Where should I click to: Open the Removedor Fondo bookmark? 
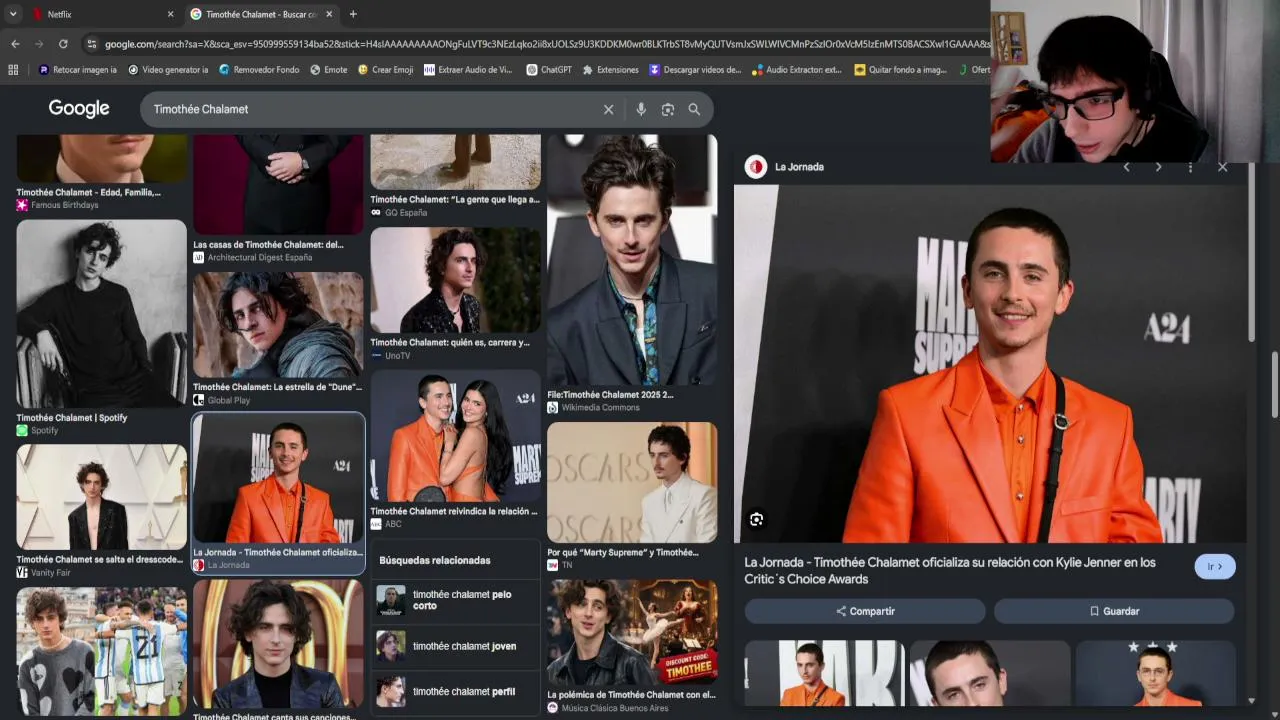coord(259,70)
